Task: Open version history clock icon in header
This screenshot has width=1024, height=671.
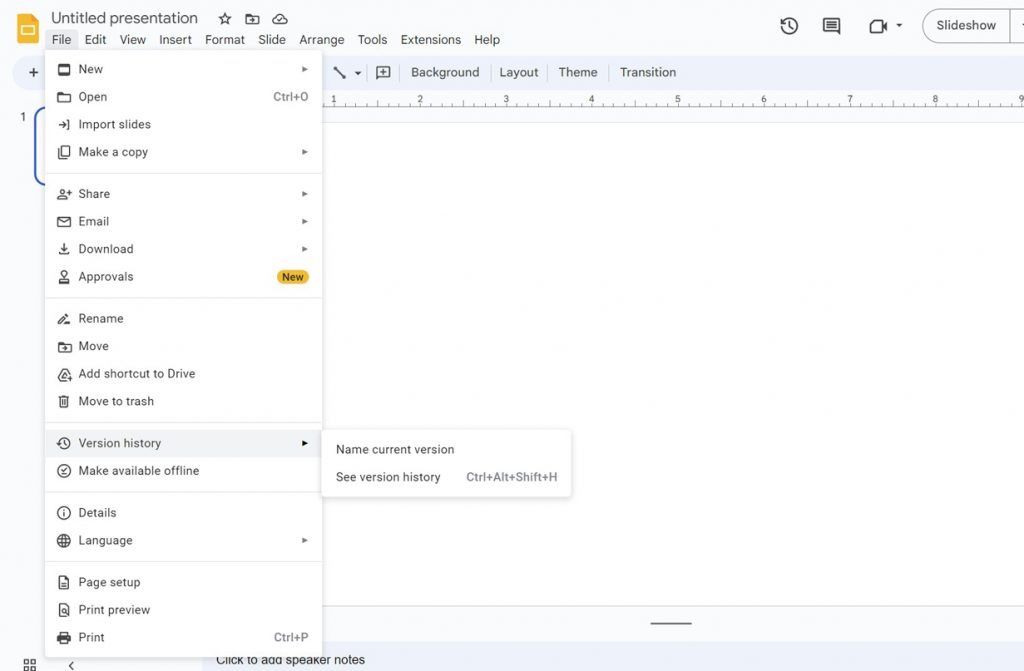Action: pos(789,26)
